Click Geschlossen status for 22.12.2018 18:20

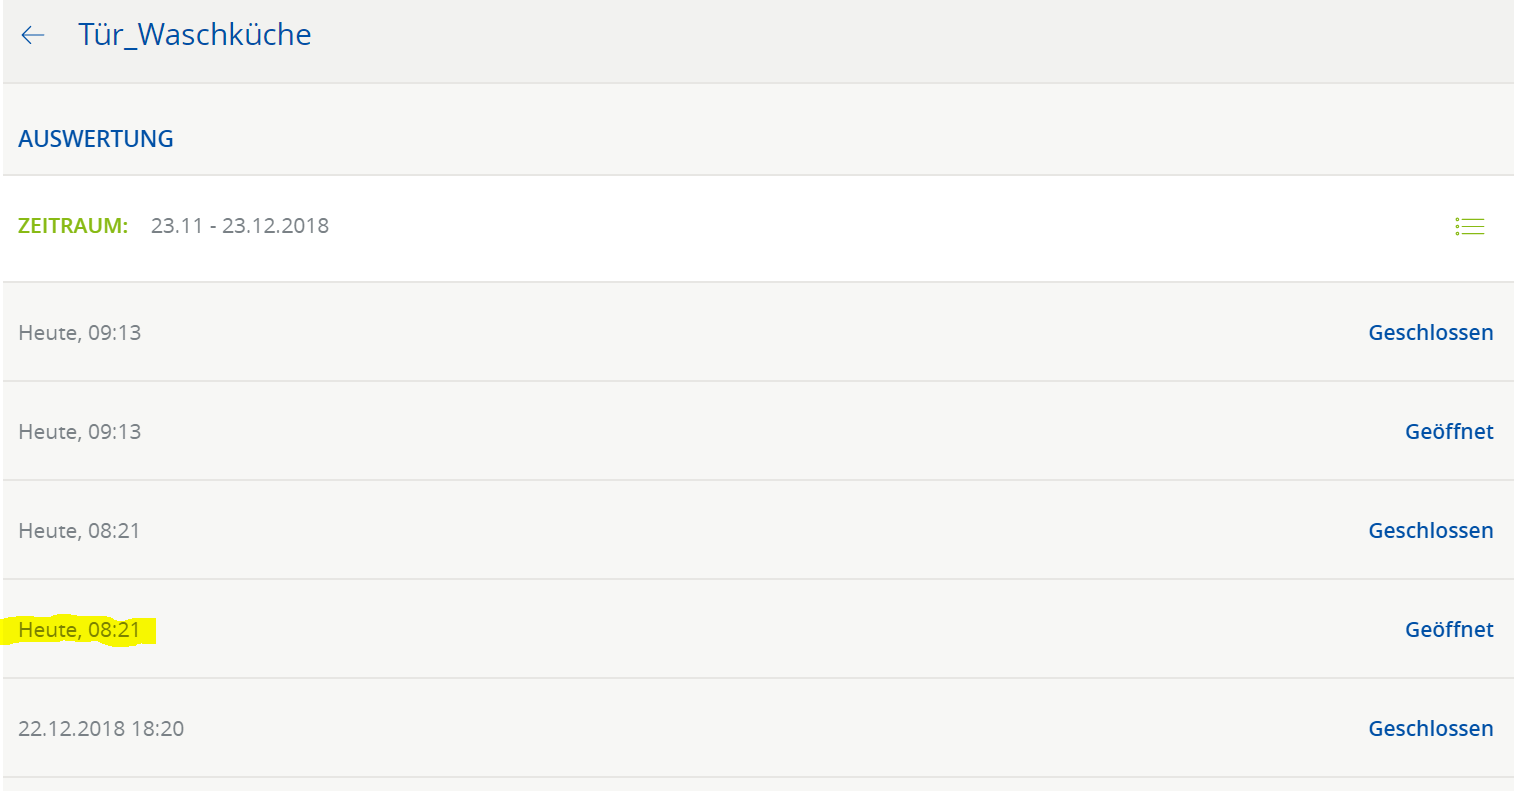[x=1431, y=729]
